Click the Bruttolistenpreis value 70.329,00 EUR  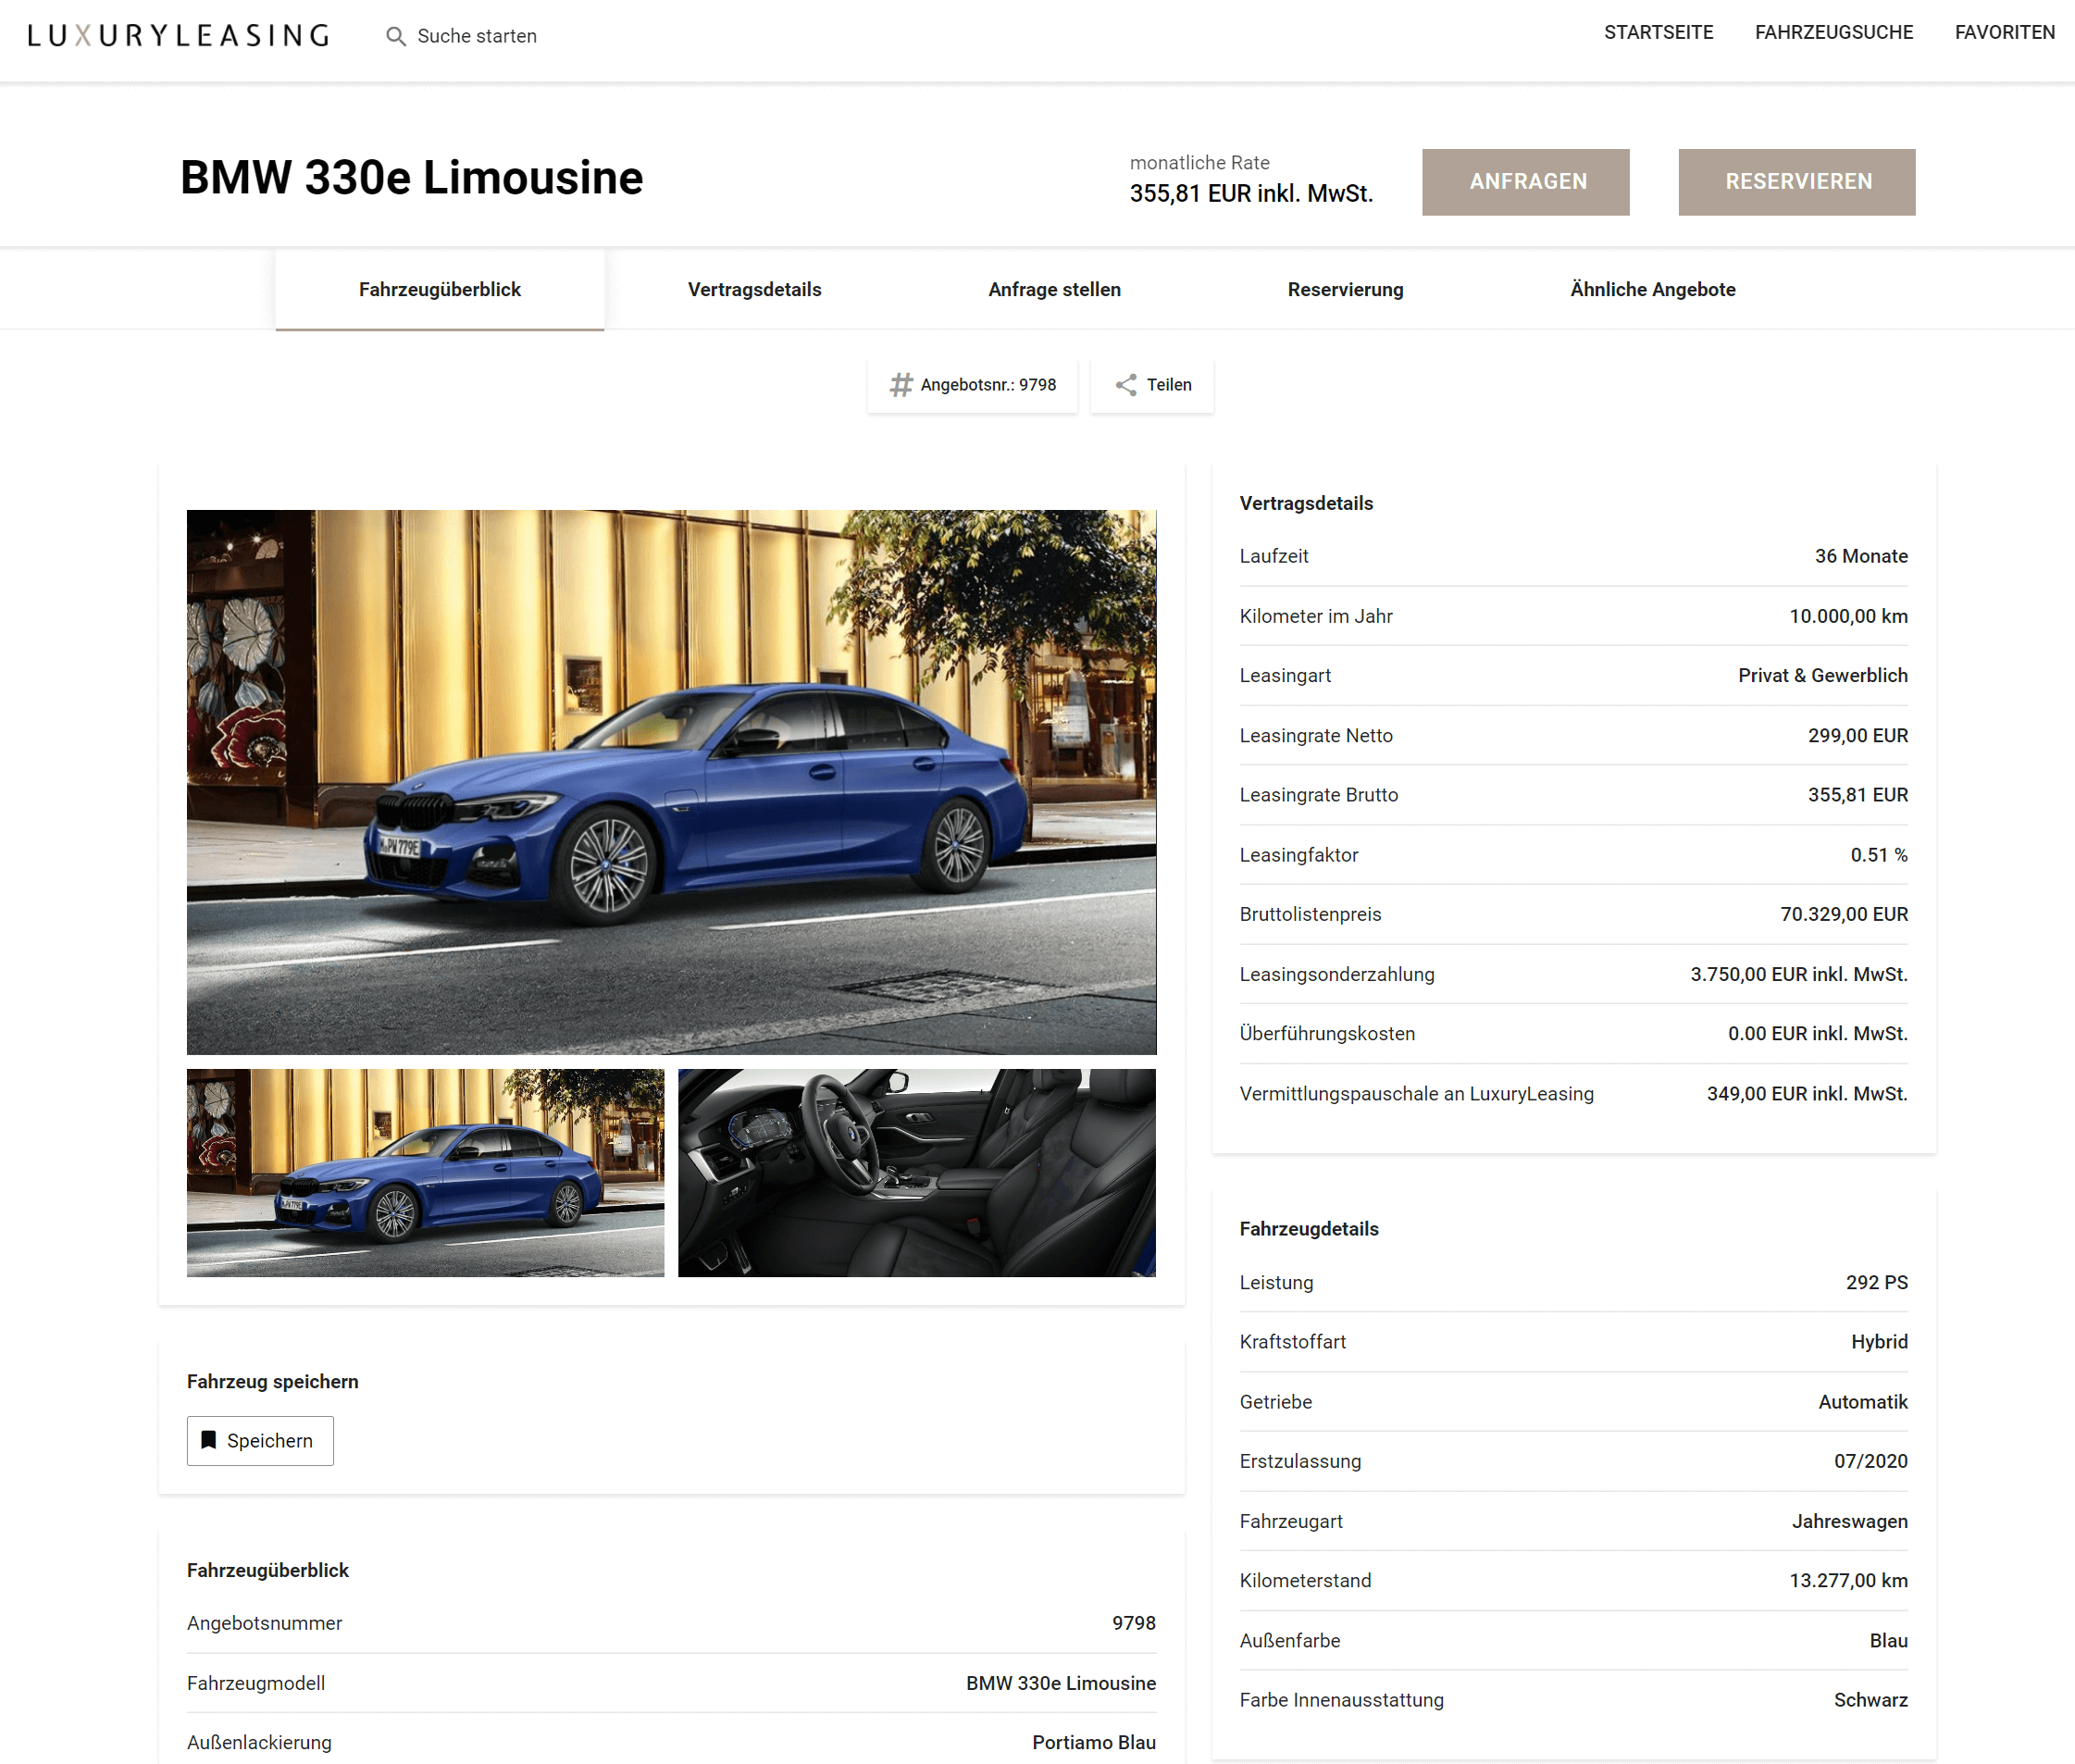click(1843, 913)
